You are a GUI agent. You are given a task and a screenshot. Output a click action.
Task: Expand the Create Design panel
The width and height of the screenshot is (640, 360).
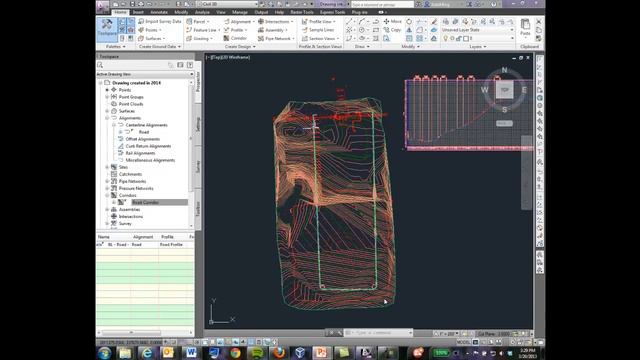point(240,47)
